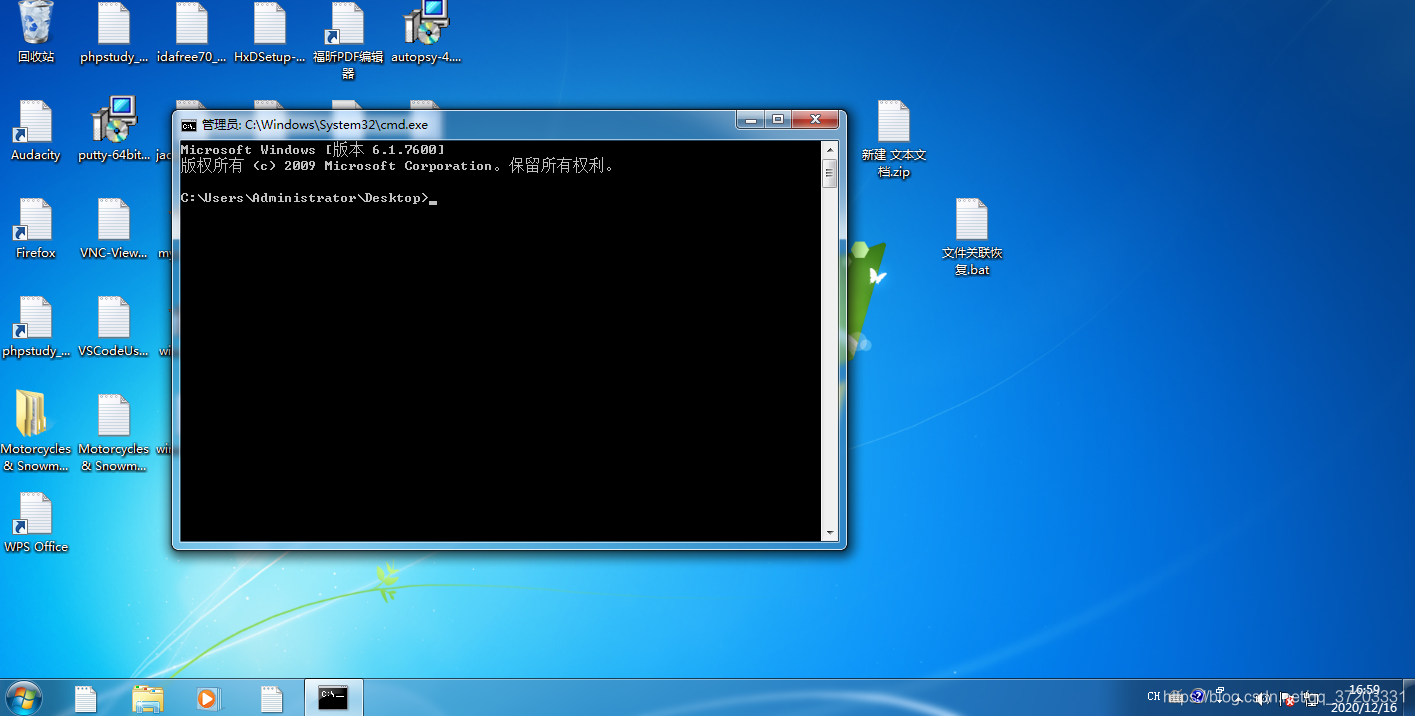Select the Firefox desktop shortcut

click(x=36, y=228)
